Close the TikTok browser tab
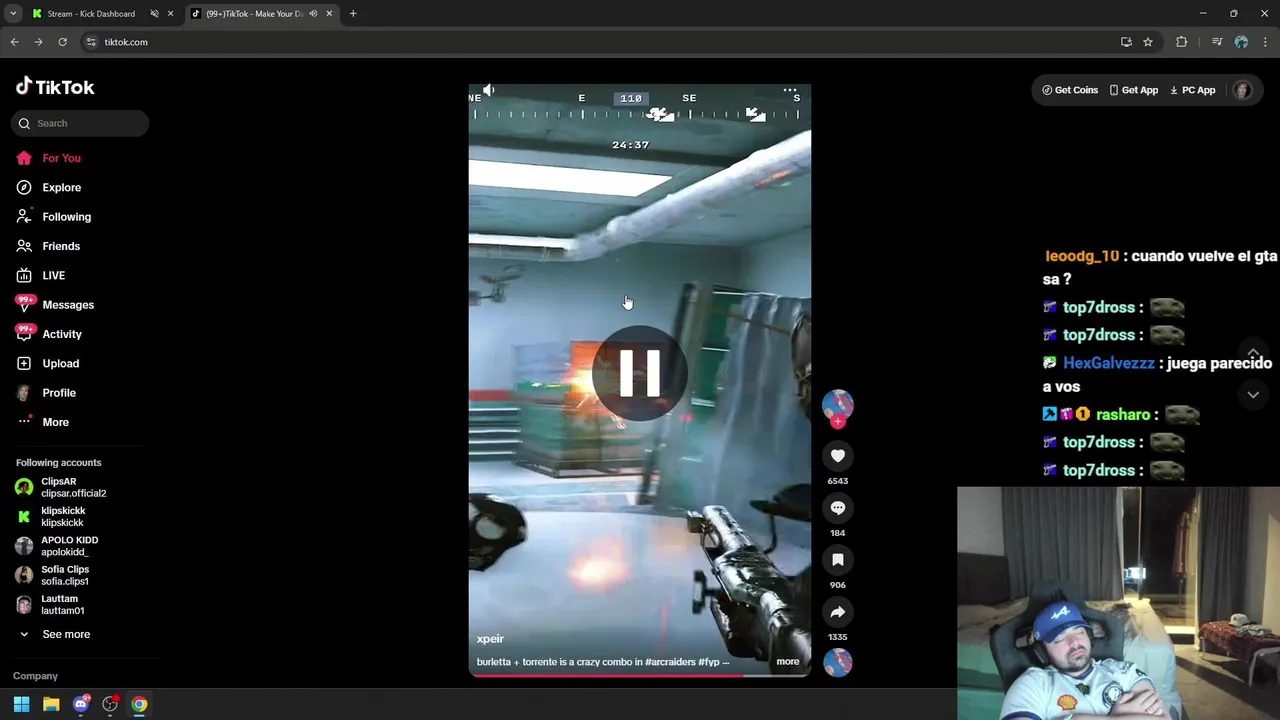 pyautogui.click(x=329, y=14)
